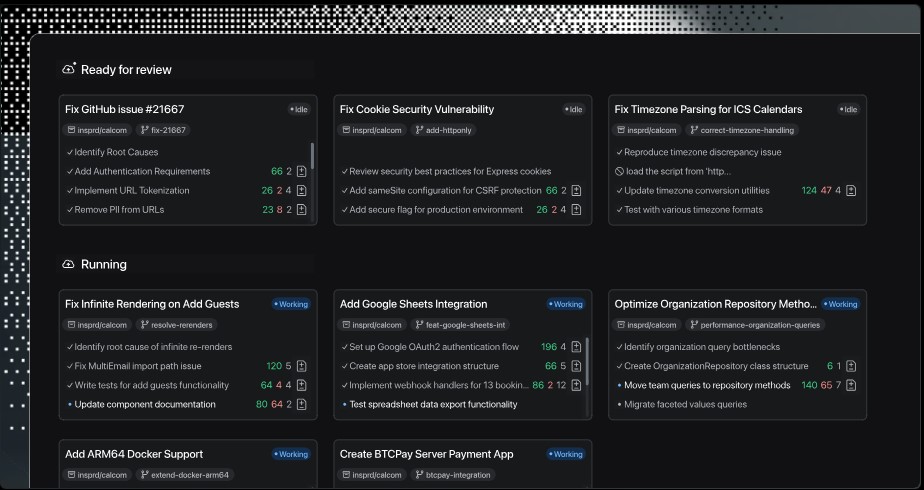Open diff icon for Fix MultiEmail import path issue
Screen dimensions: 924x490
click(302, 366)
